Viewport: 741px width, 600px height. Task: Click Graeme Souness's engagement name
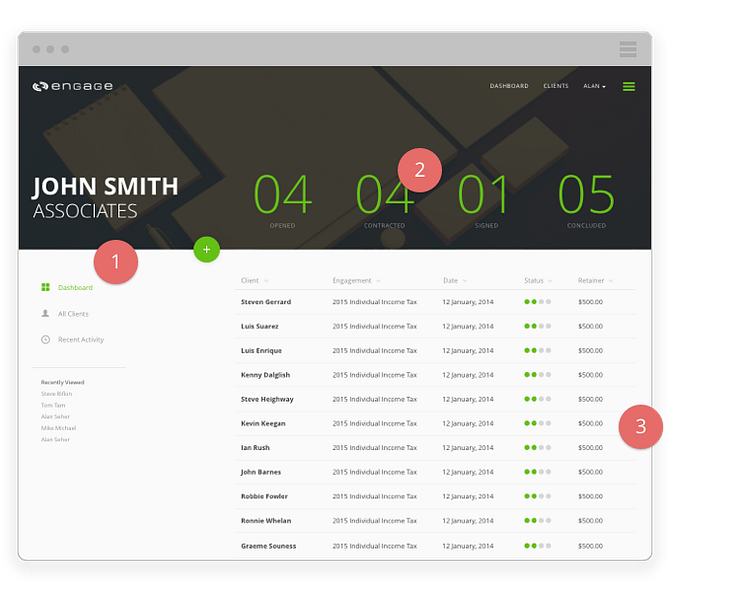(374, 546)
